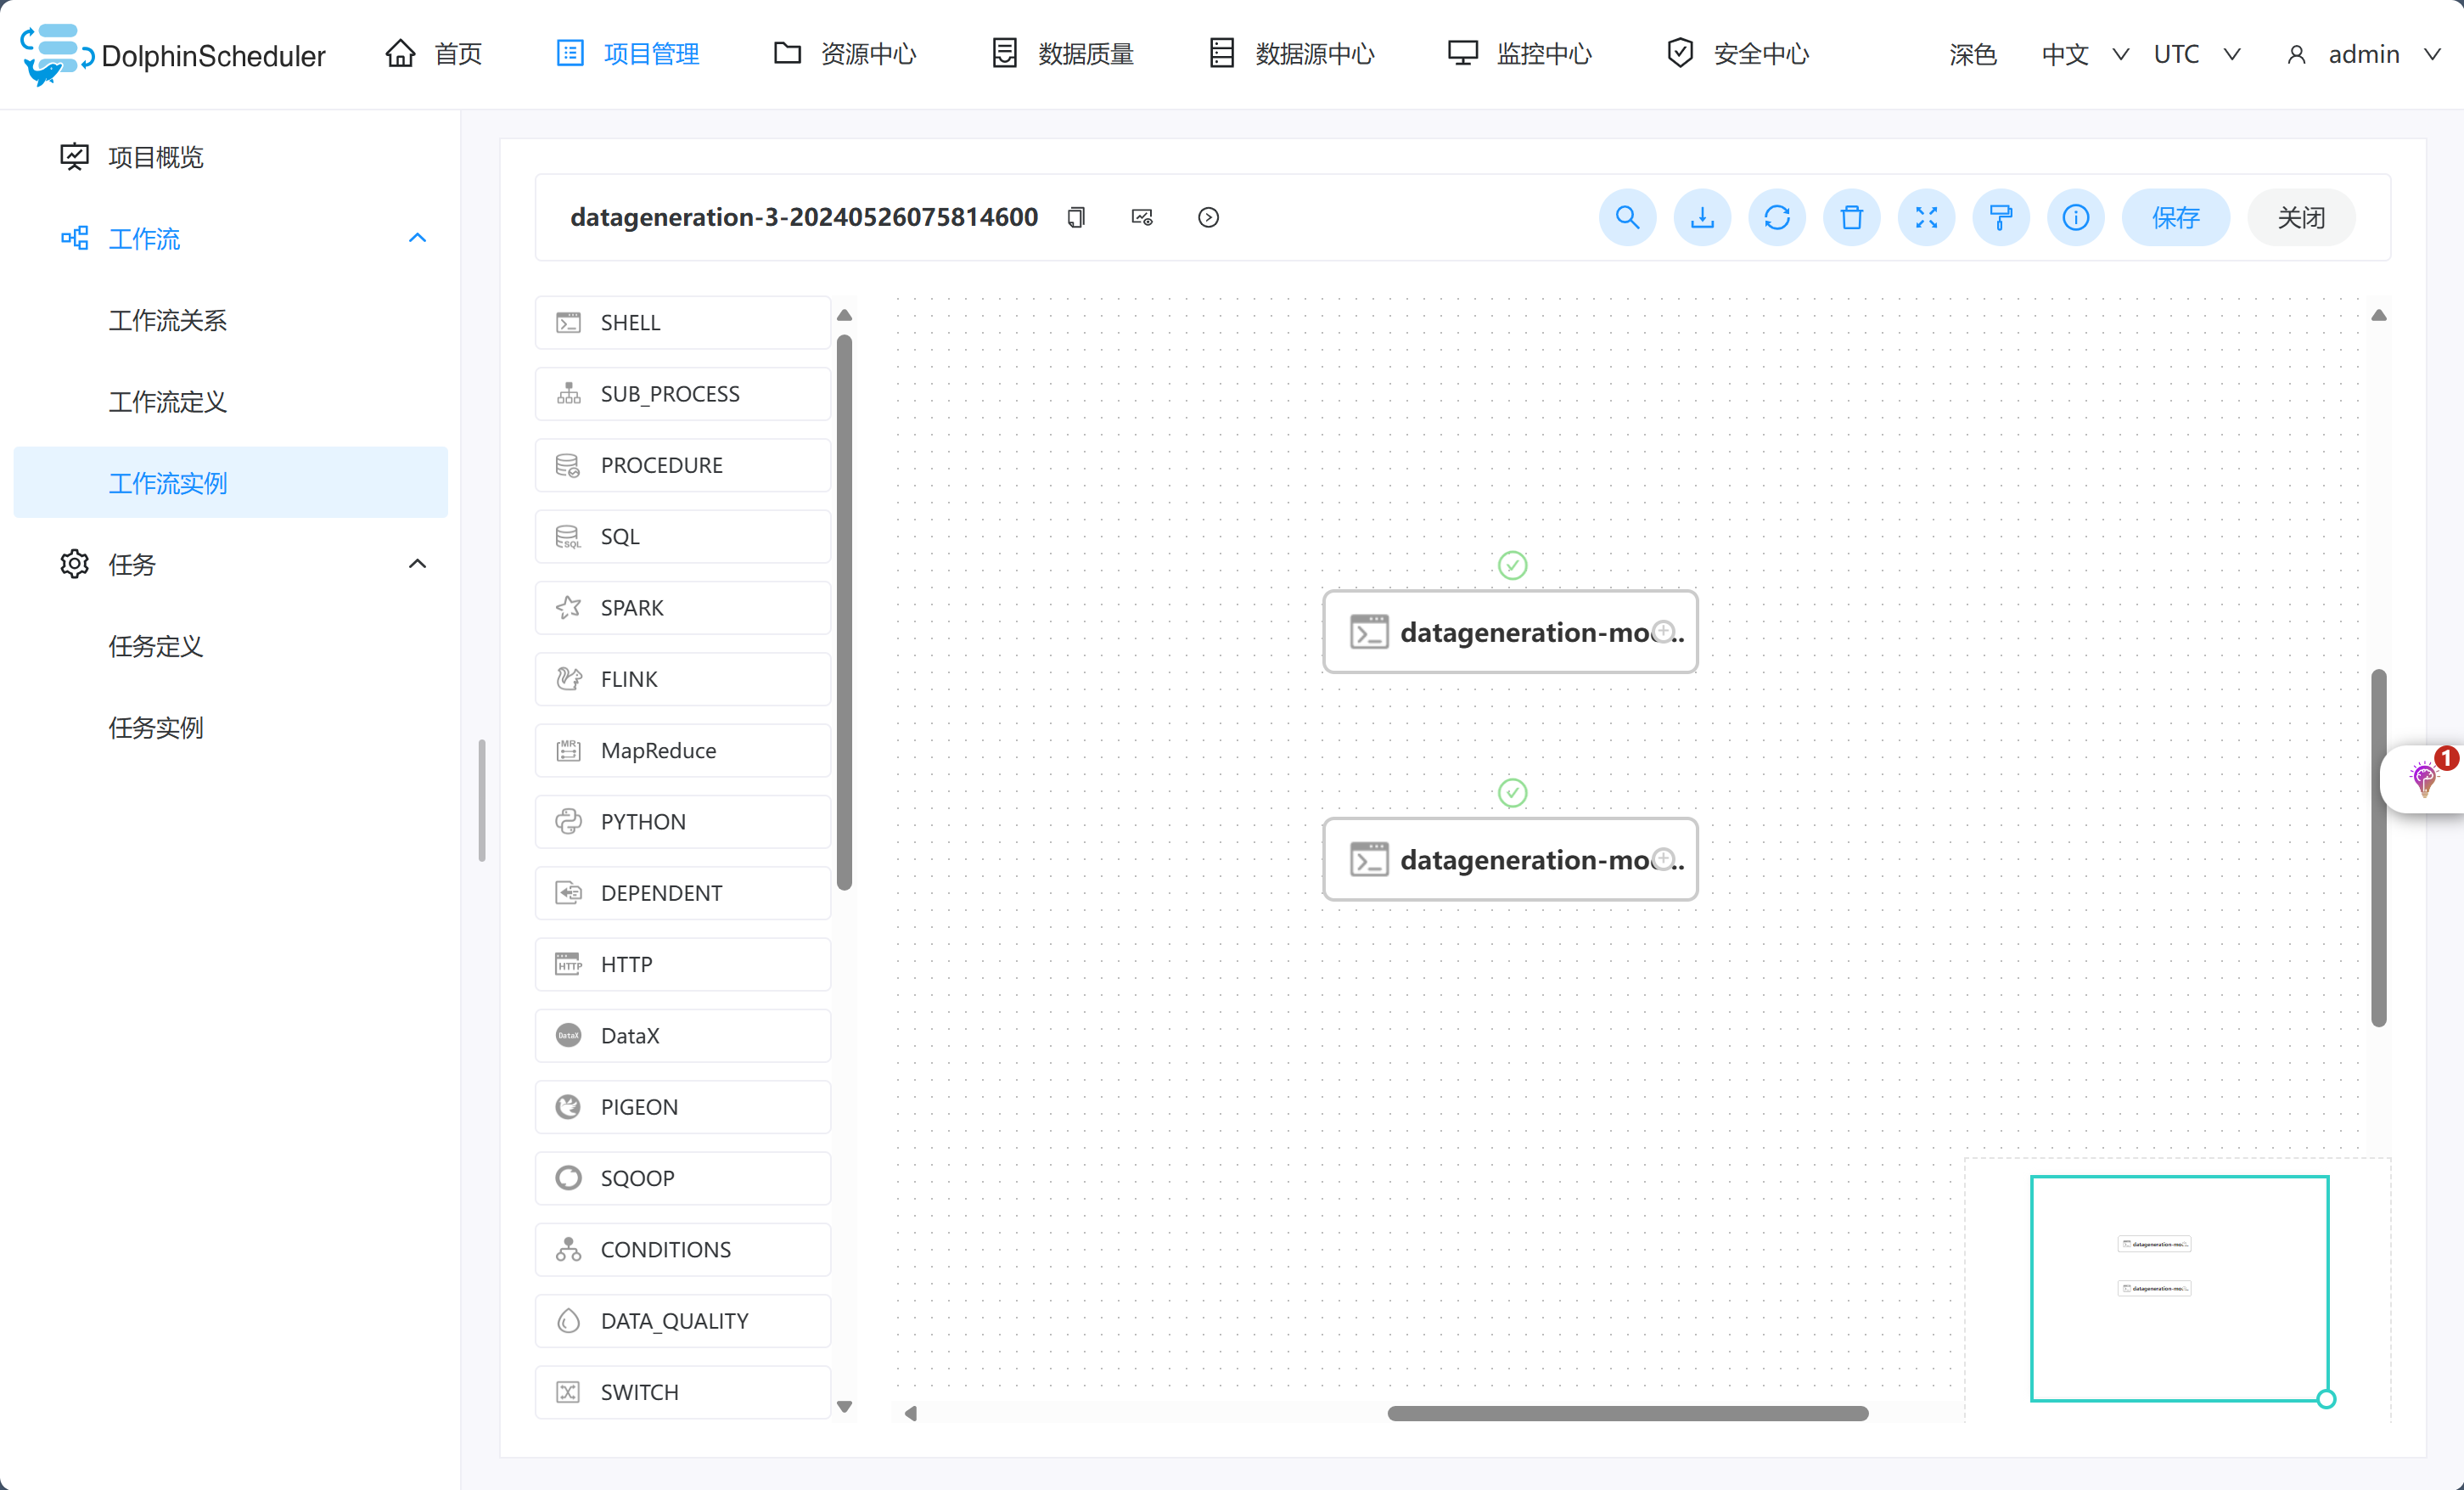The height and width of the screenshot is (1490, 2464).
Task: Click the search magnifier icon in toolbar
Action: [1626, 216]
